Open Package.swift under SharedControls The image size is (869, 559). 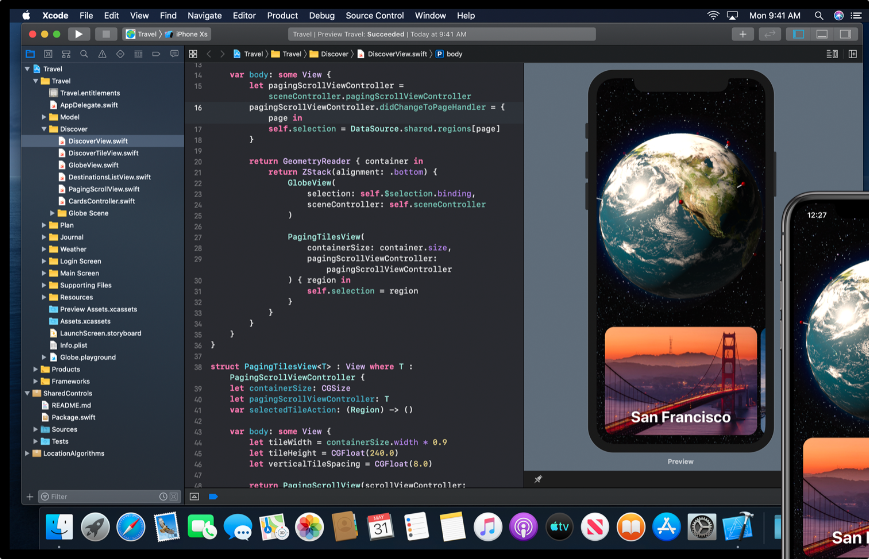click(x=73, y=417)
